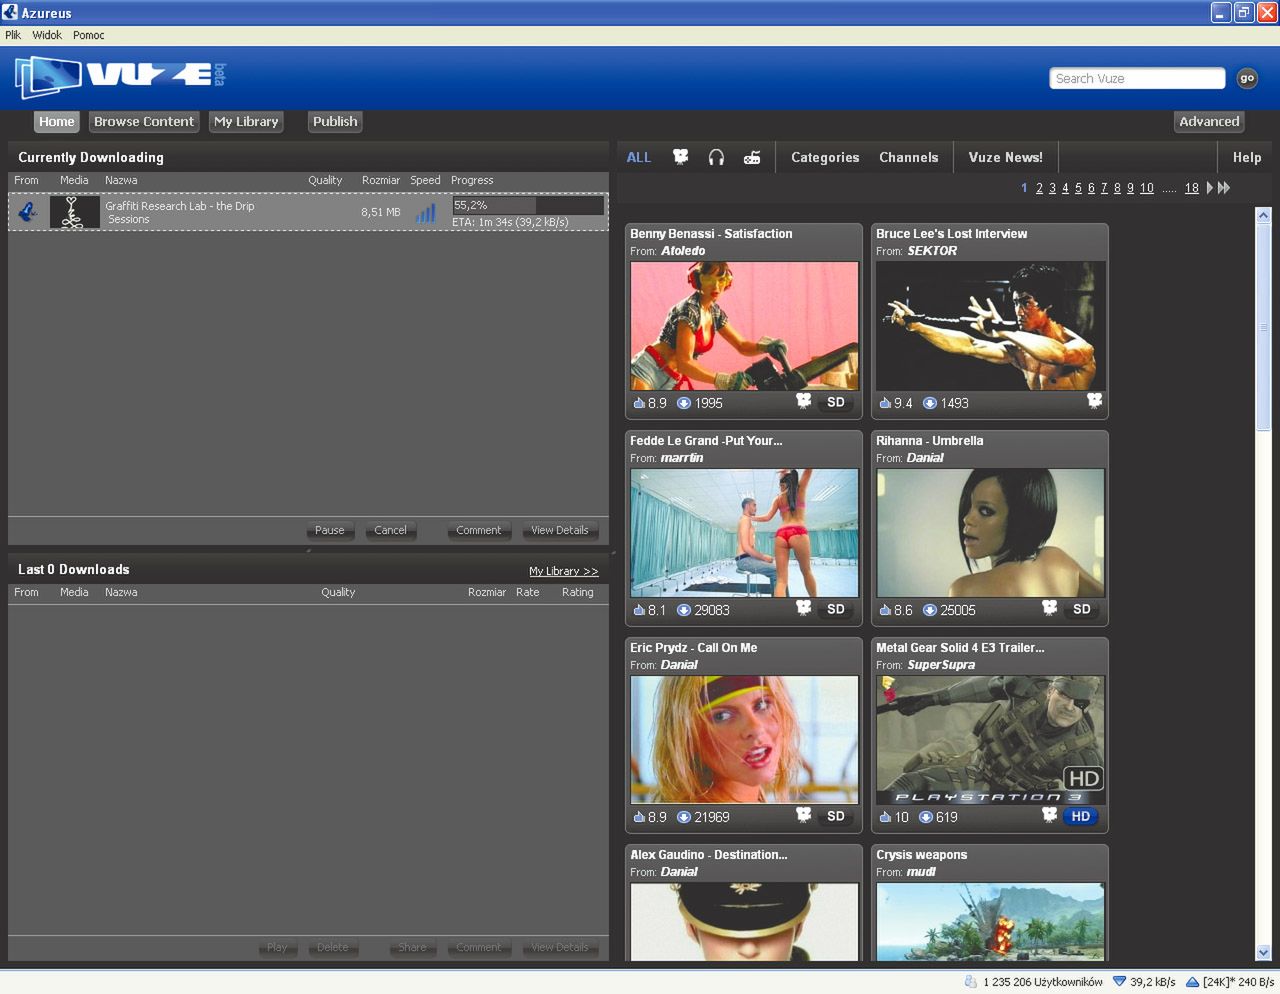The height and width of the screenshot is (994, 1280).
Task: Open the Categories section
Action: tap(825, 157)
